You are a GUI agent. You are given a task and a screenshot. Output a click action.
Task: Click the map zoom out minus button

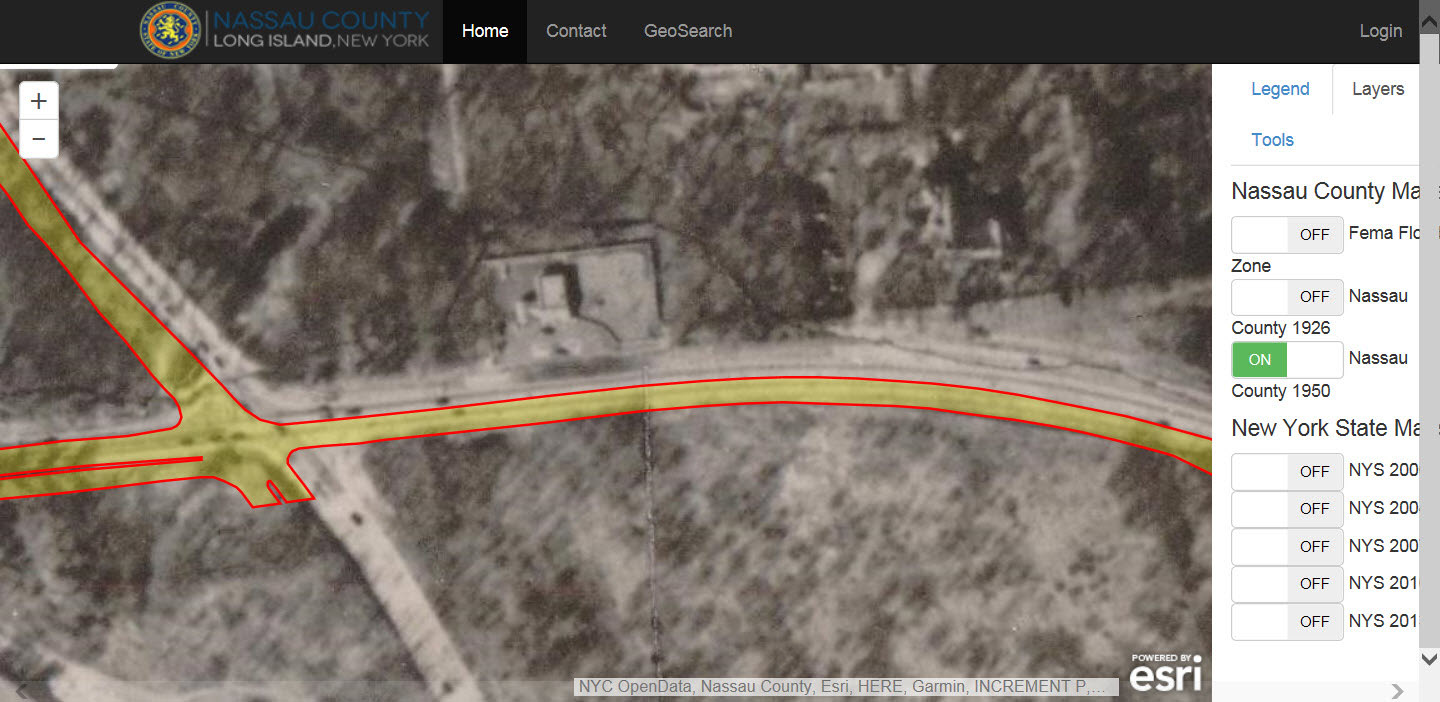[x=39, y=139]
